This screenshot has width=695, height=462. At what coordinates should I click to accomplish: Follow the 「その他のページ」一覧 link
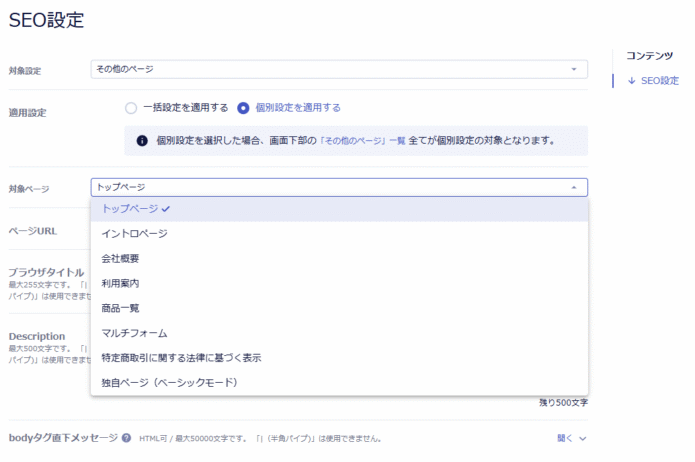coord(362,141)
